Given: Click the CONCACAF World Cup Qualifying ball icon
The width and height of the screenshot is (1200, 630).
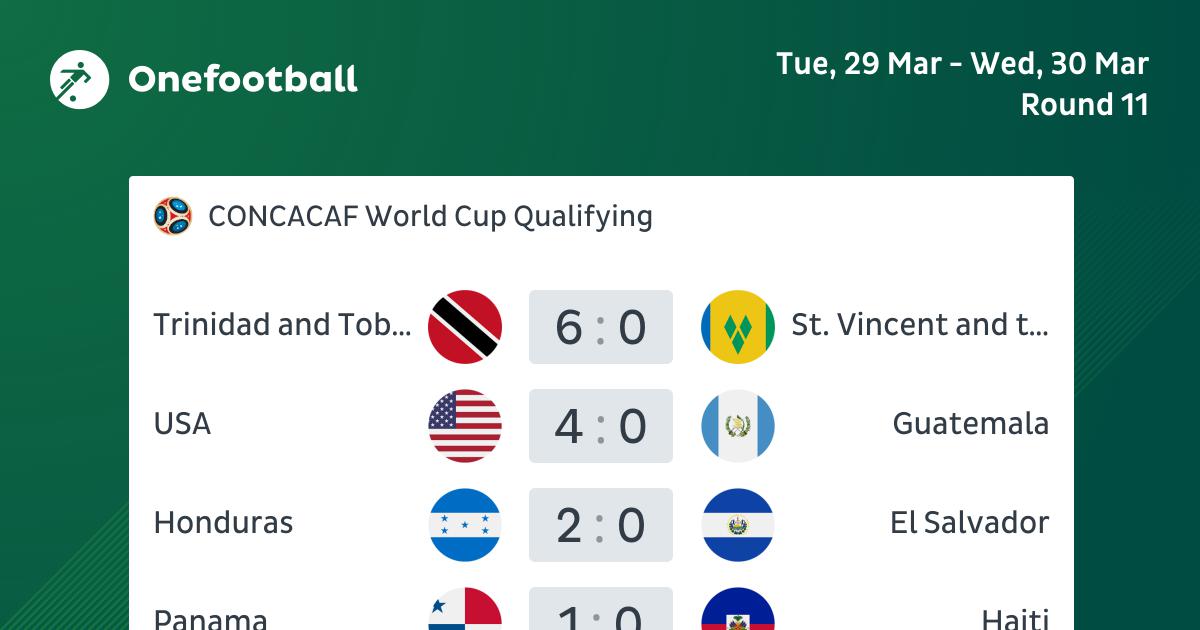Looking at the screenshot, I should (x=172, y=216).
